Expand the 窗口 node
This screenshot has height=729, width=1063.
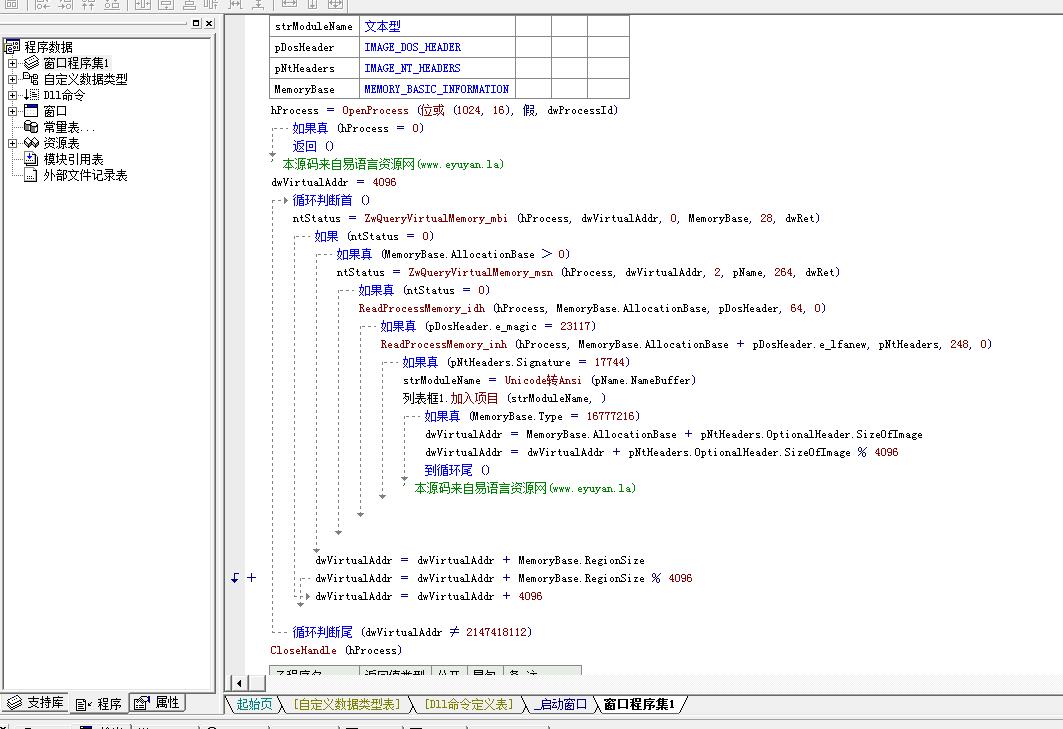[12, 111]
